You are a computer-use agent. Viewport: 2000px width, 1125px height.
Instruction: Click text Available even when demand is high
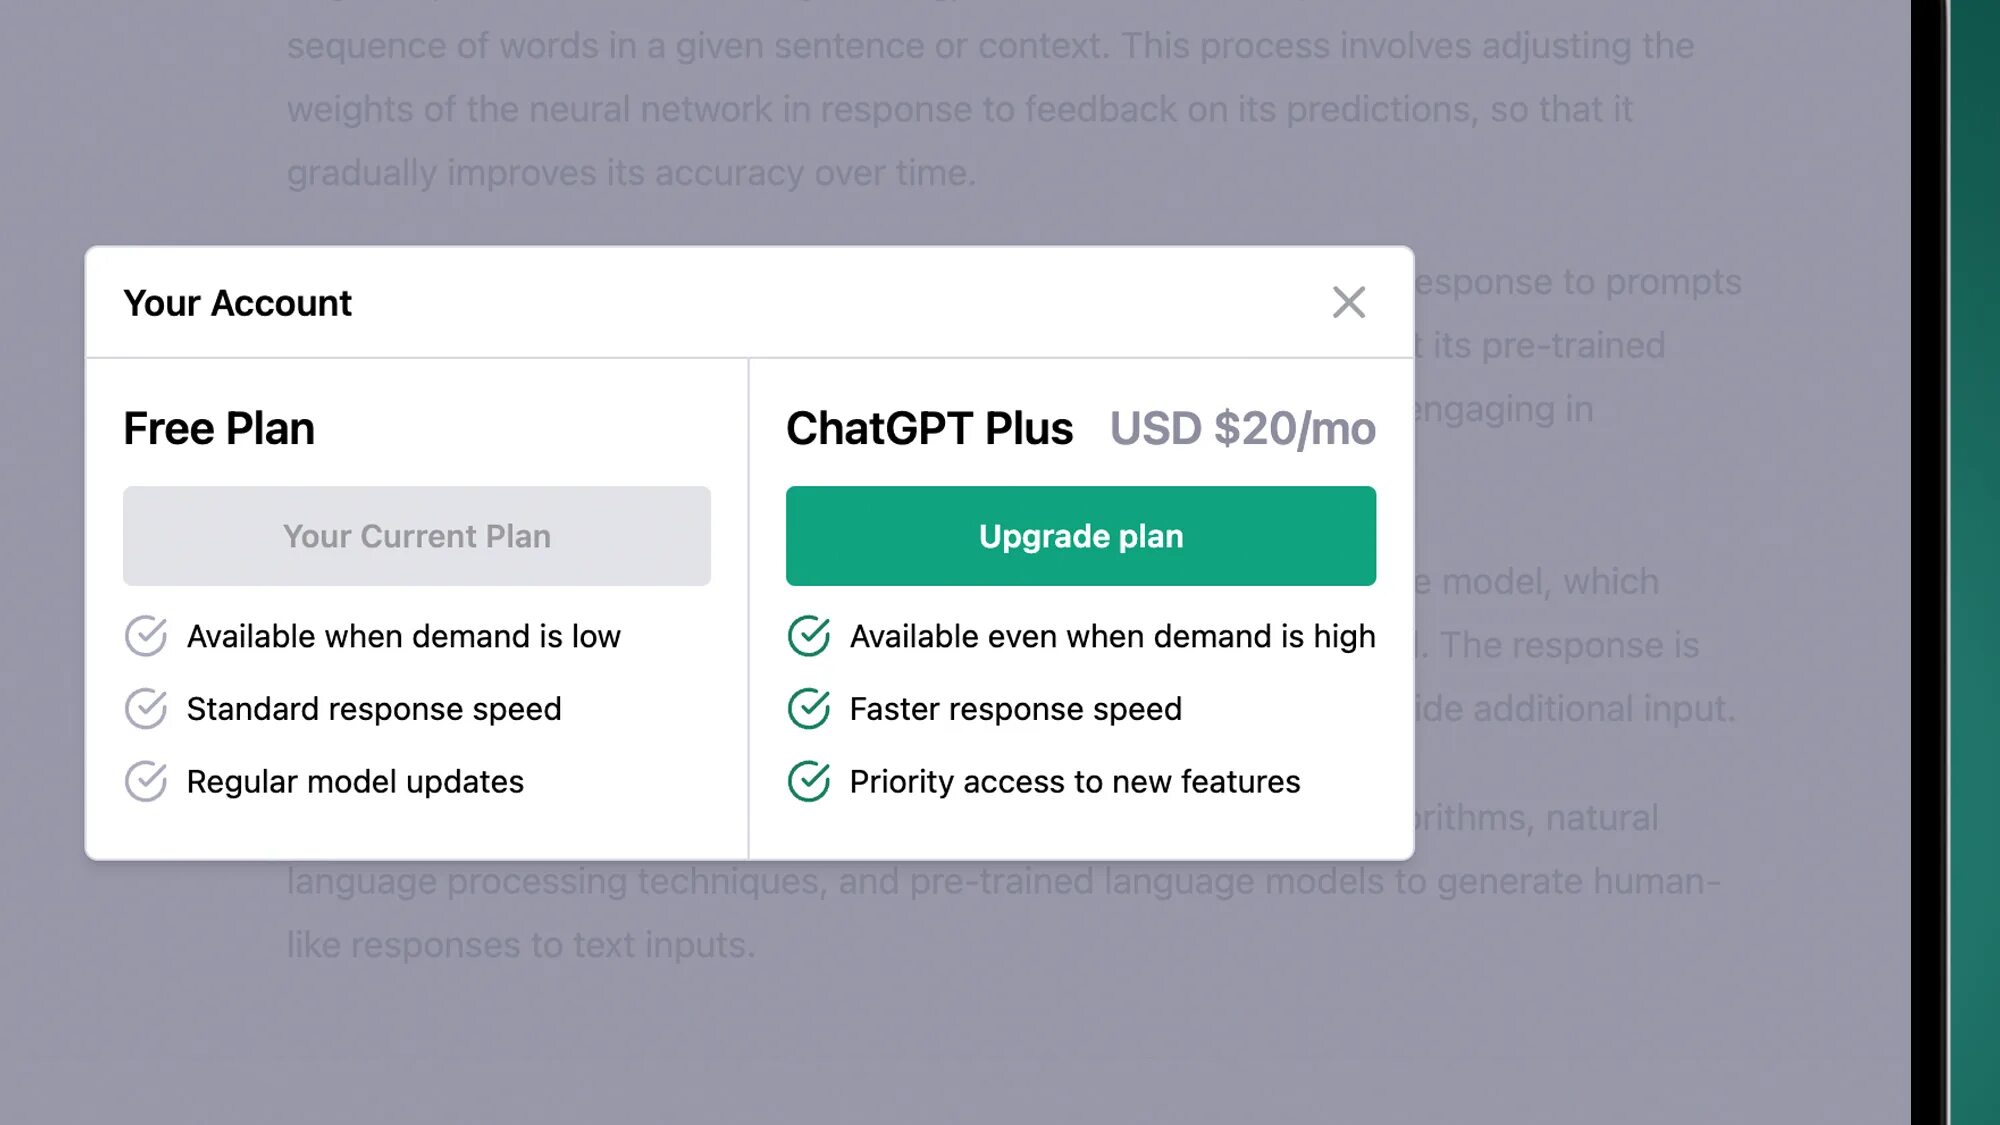point(1113,636)
